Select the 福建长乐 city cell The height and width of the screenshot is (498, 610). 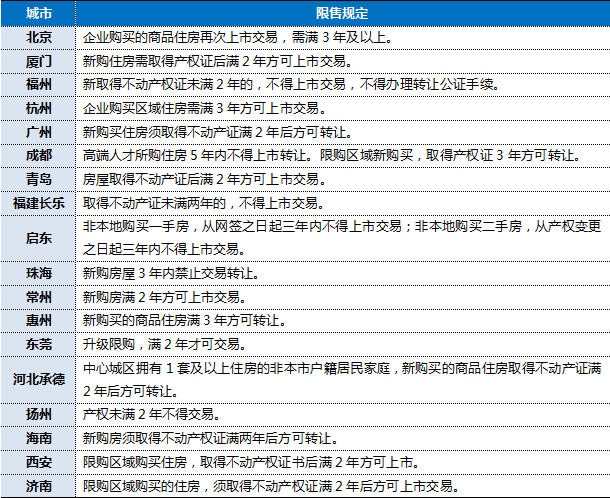39,203
